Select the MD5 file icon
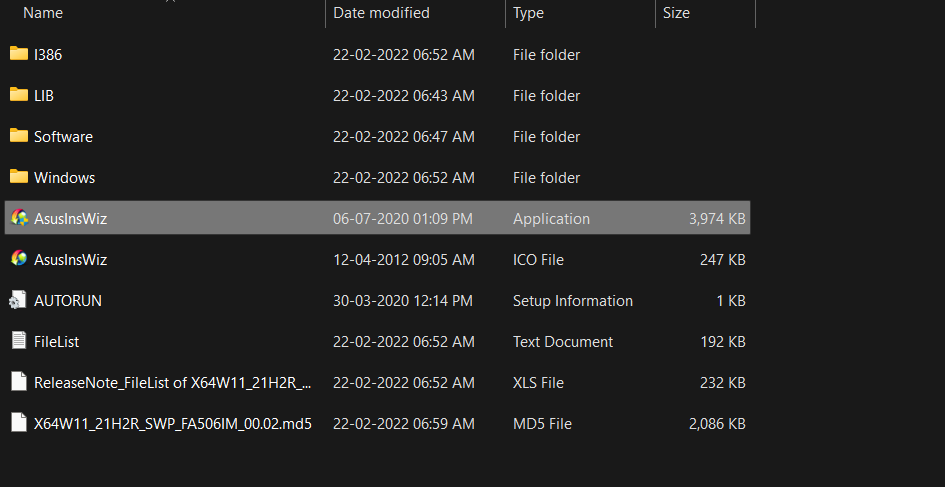Viewport: 945px width, 487px height. 19,423
